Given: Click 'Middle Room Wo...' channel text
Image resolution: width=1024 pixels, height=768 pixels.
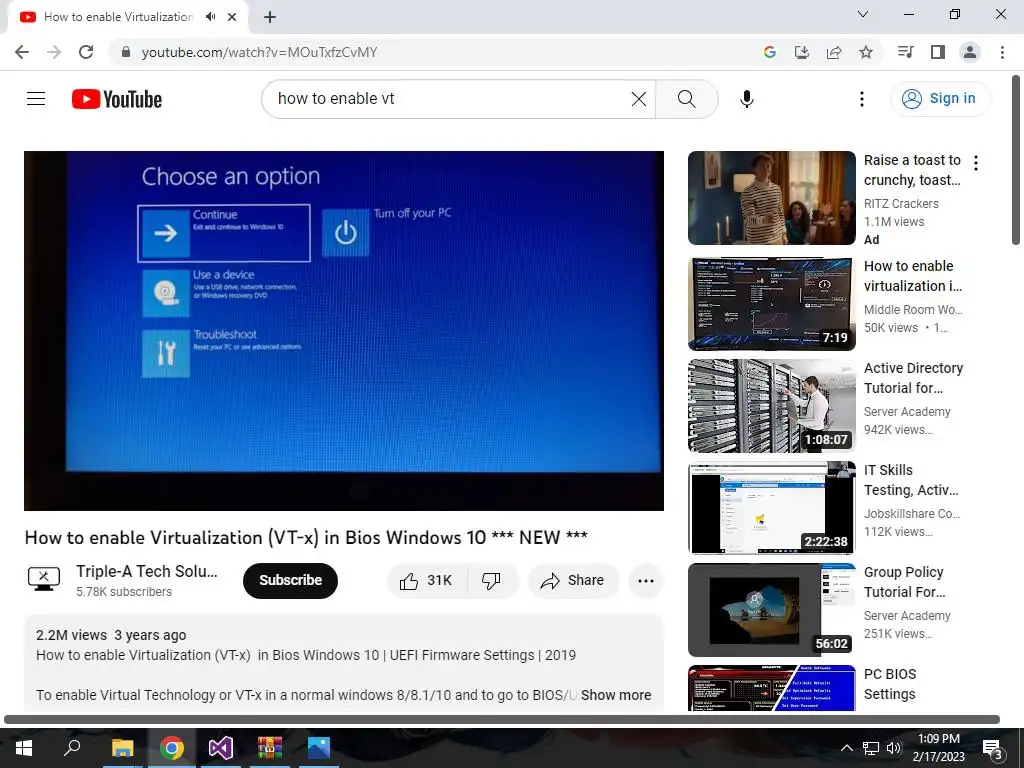Looking at the screenshot, I should (913, 310).
